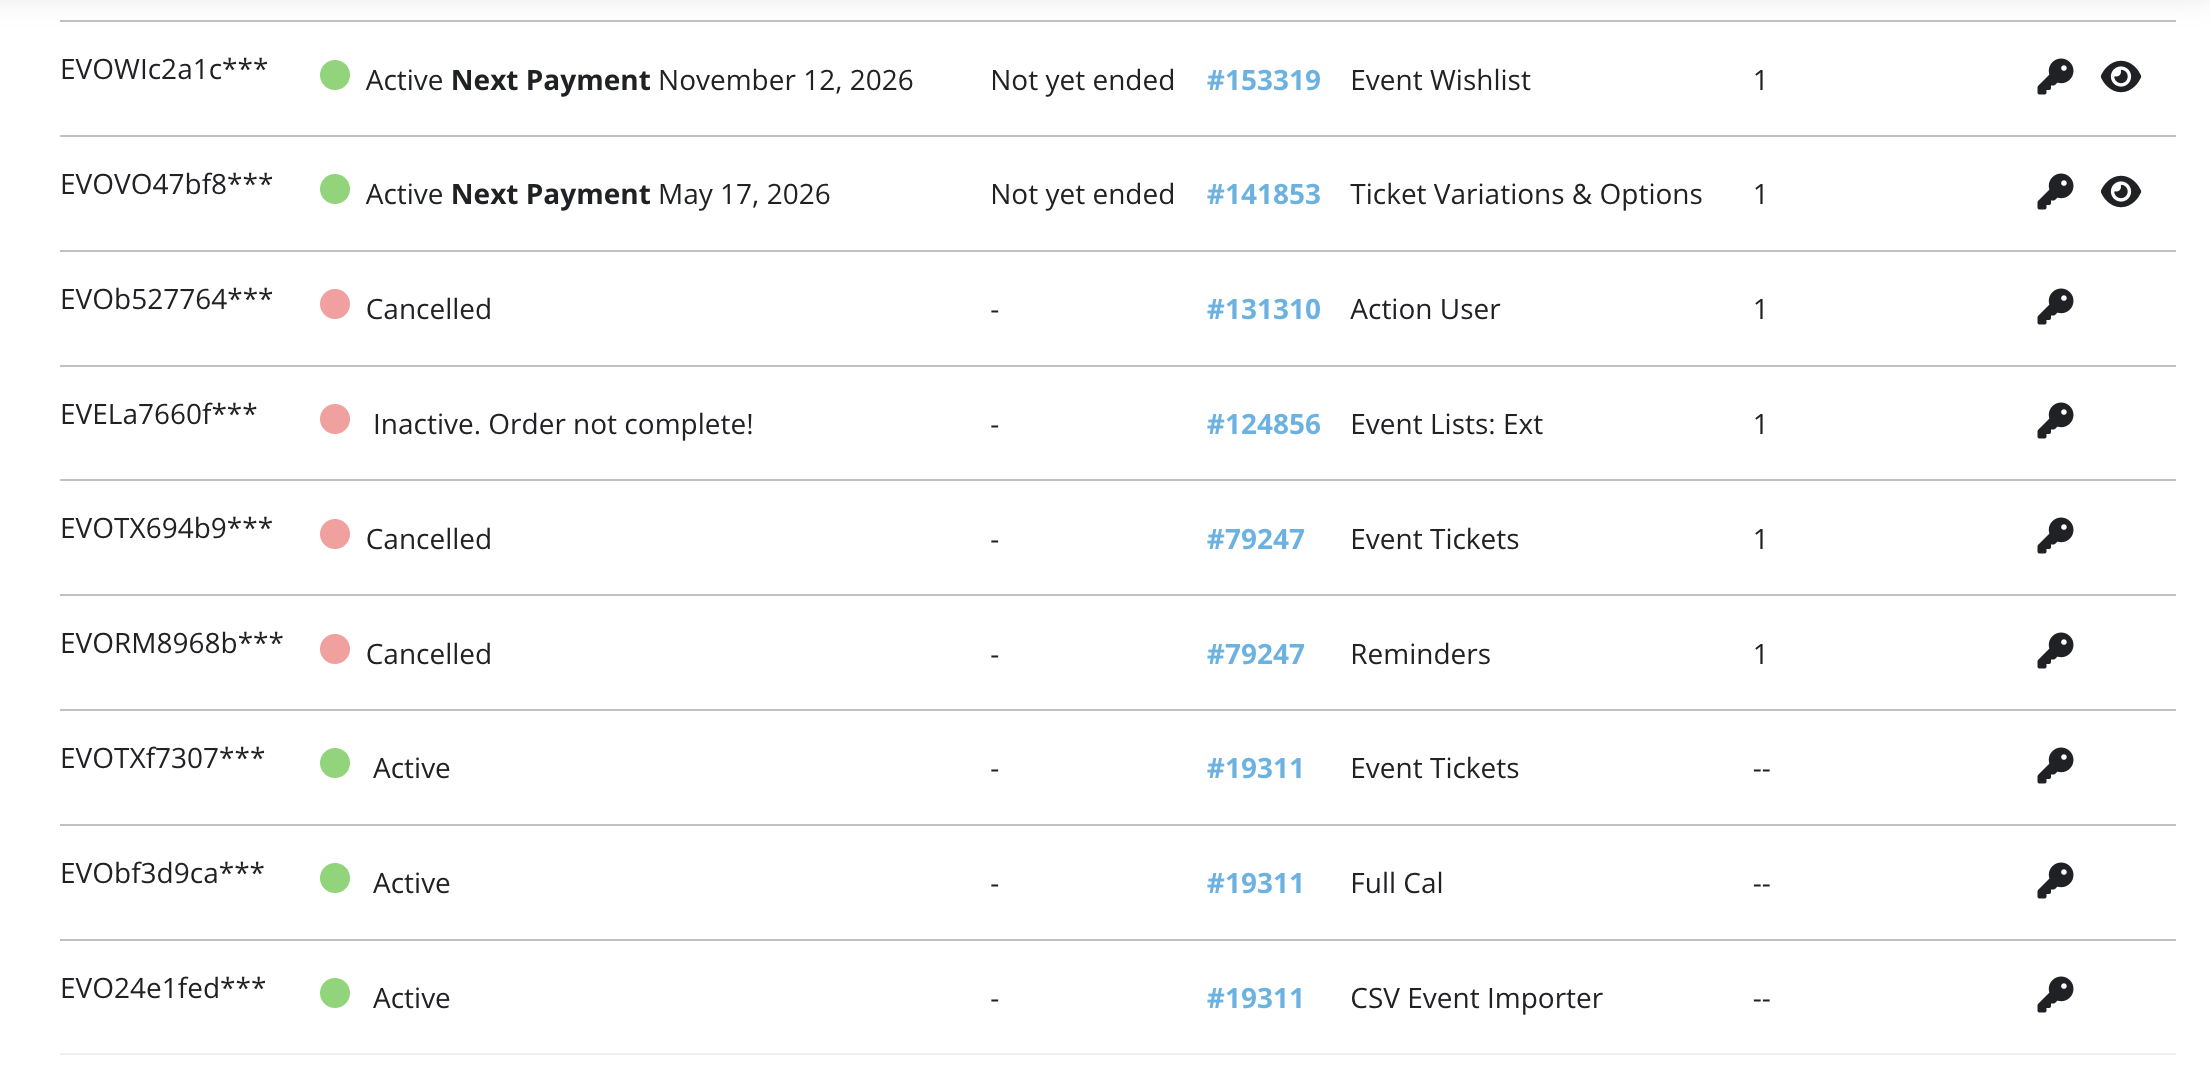
Task: Click key icon for cancelled Event Tickets license
Action: 2055,536
